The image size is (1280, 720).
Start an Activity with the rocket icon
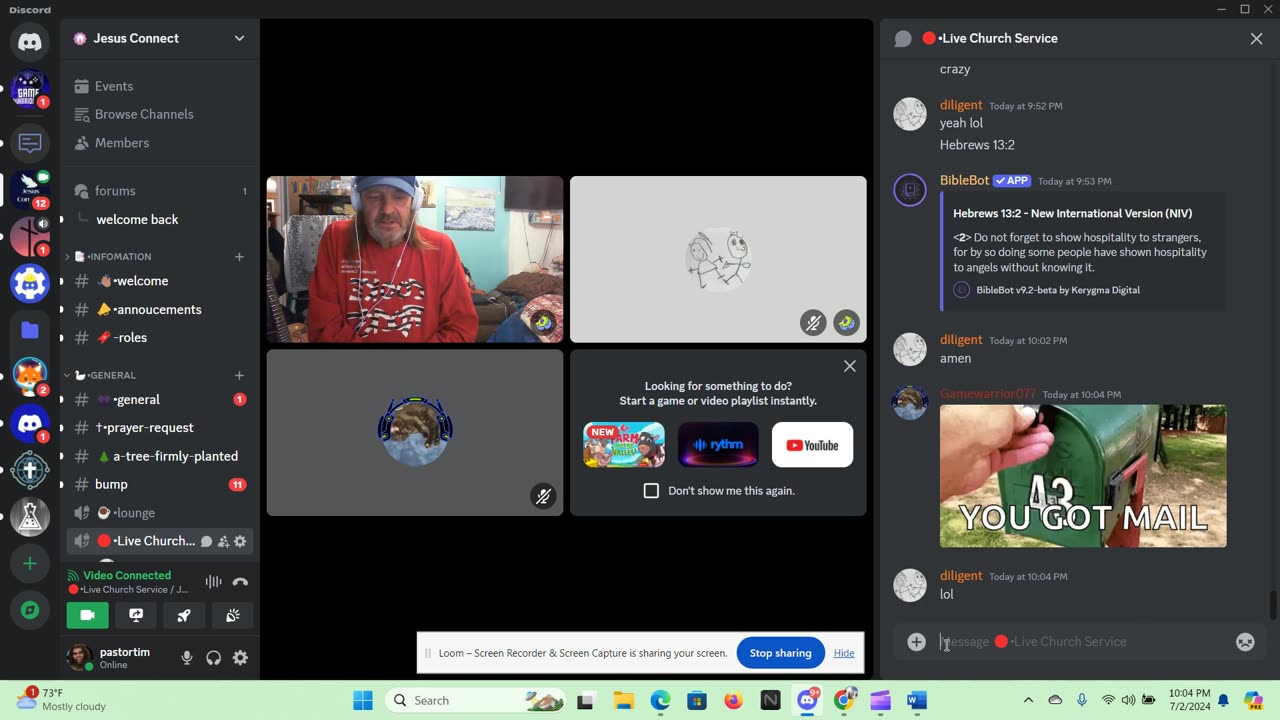(184, 615)
